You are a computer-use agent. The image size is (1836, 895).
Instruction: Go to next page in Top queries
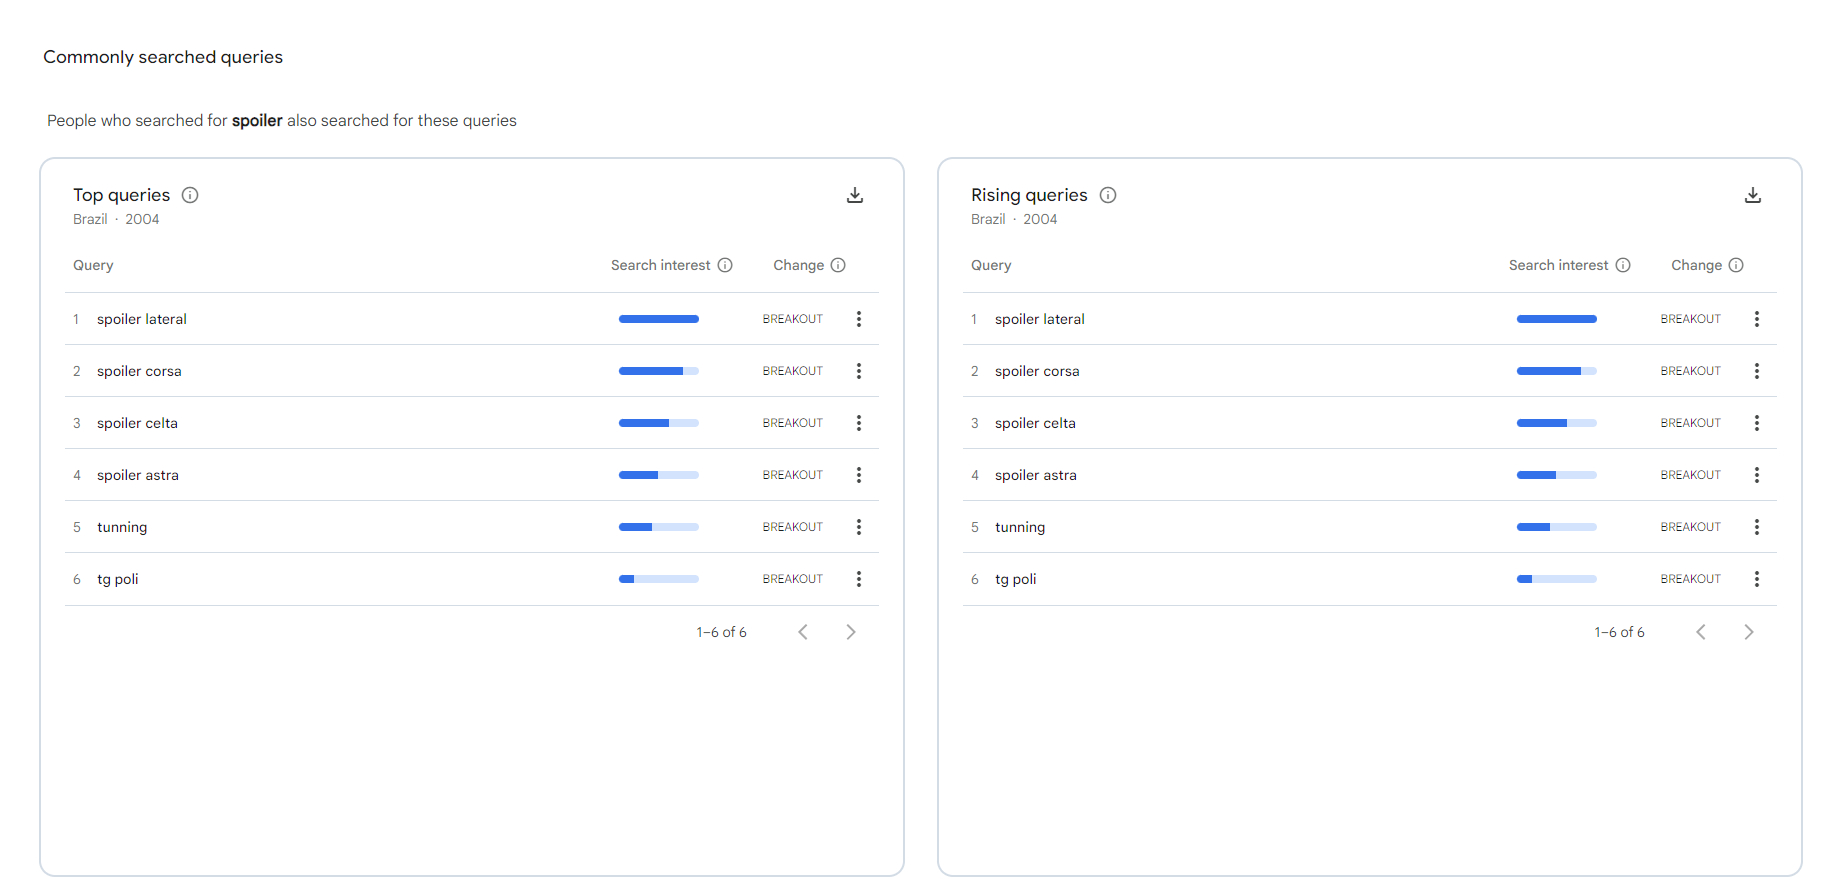pyautogui.click(x=851, y=632)
